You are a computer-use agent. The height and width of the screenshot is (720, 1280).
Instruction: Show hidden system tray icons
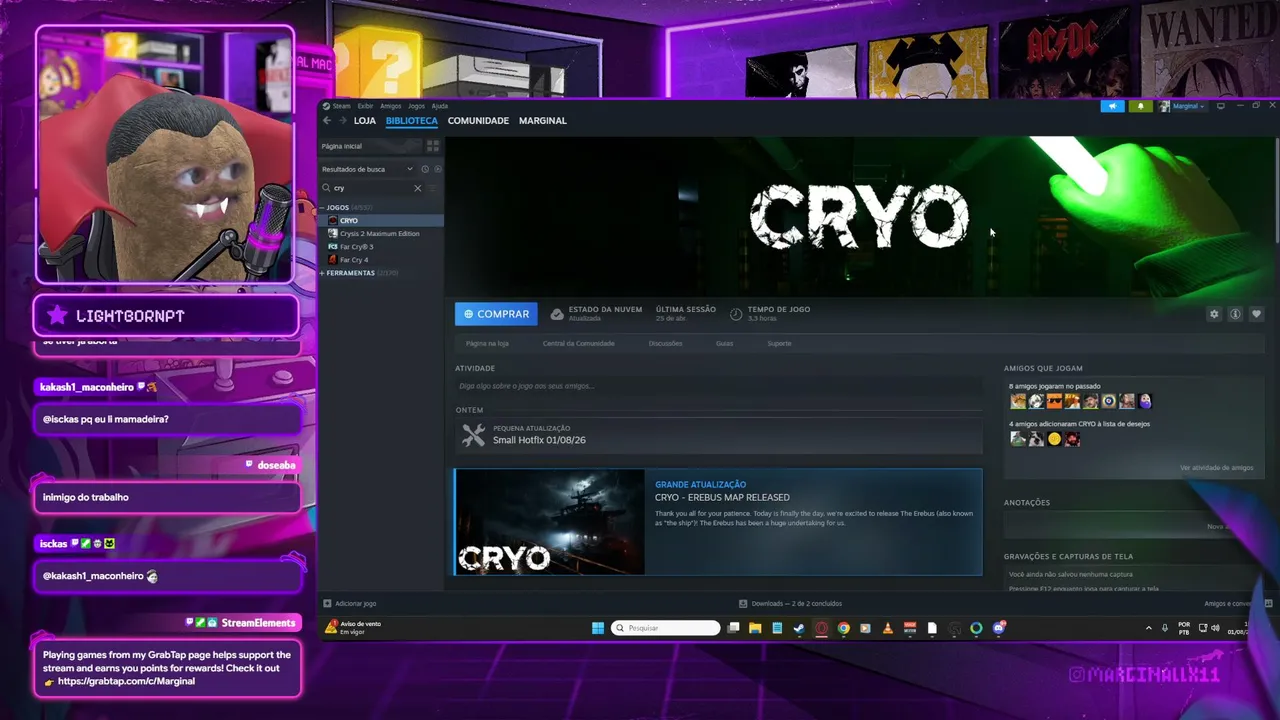[1148, 628]
